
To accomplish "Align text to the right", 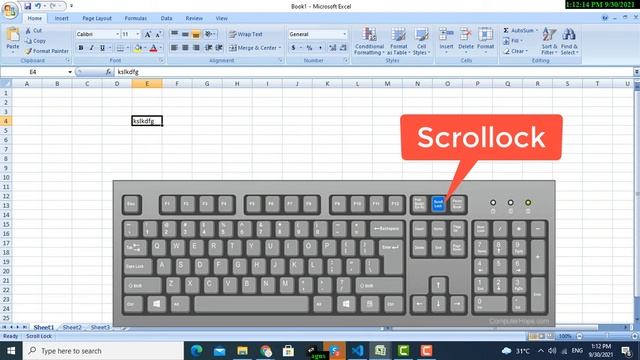I will pyautogui.click(x=196, y=48).
